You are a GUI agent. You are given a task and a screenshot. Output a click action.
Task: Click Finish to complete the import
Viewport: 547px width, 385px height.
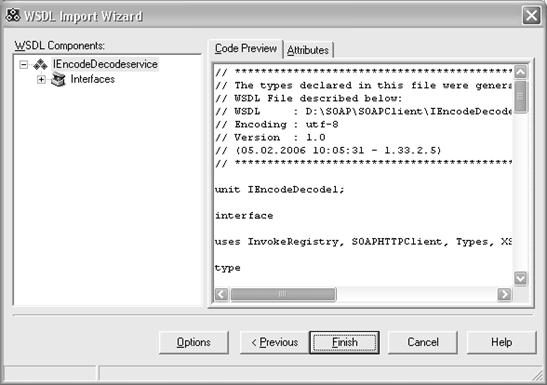[x=344, y=342]
